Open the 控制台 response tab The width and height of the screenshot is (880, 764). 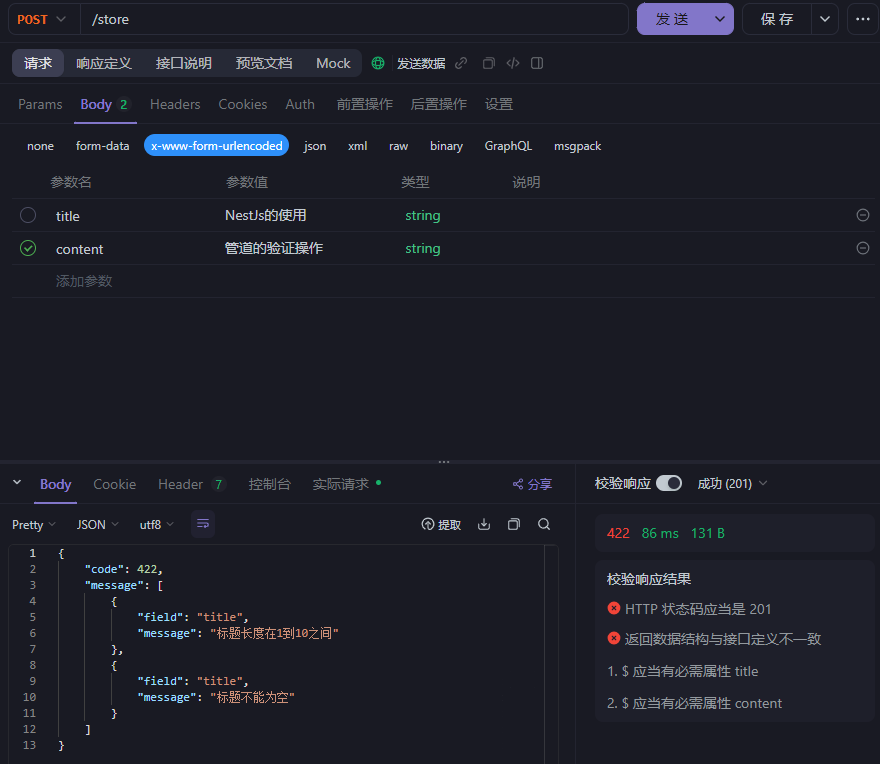269,484
